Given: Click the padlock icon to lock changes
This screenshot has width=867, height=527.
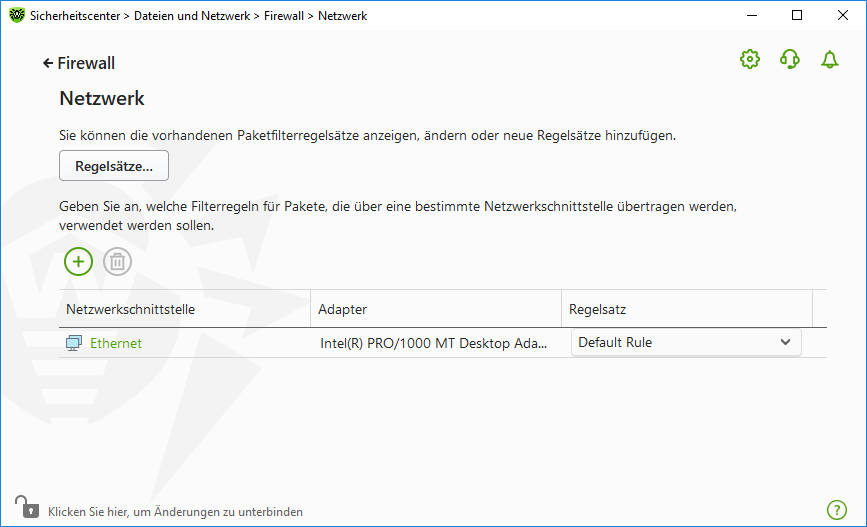Looking at the screenshot, I should click(x=25, y=507).
